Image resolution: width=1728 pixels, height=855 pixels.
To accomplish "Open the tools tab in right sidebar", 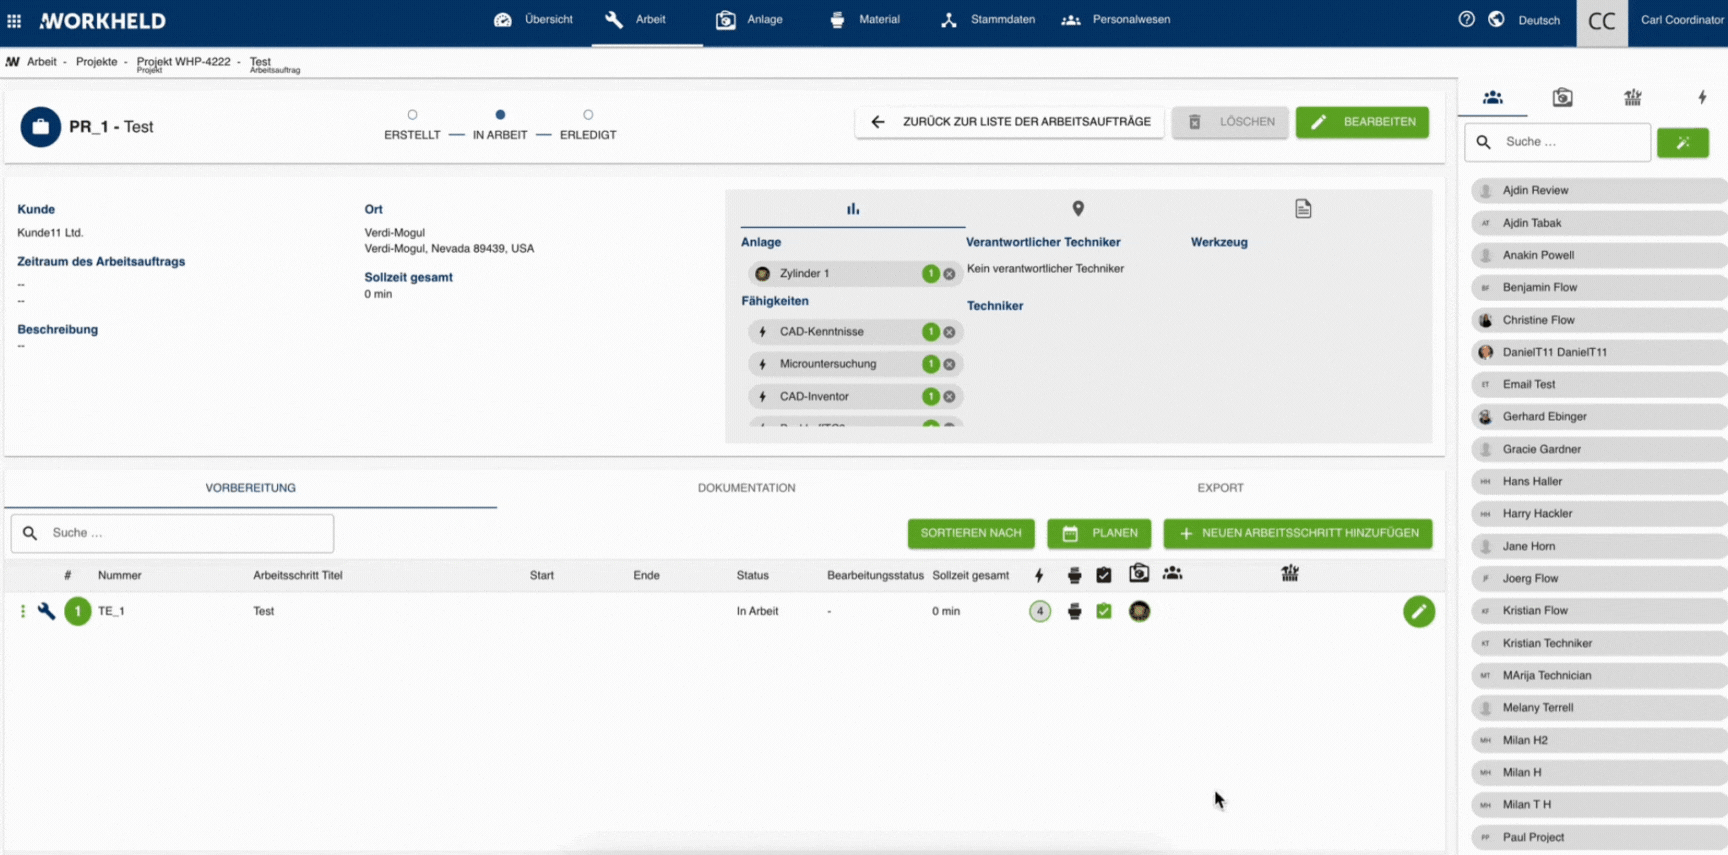I will point(1632,97).
